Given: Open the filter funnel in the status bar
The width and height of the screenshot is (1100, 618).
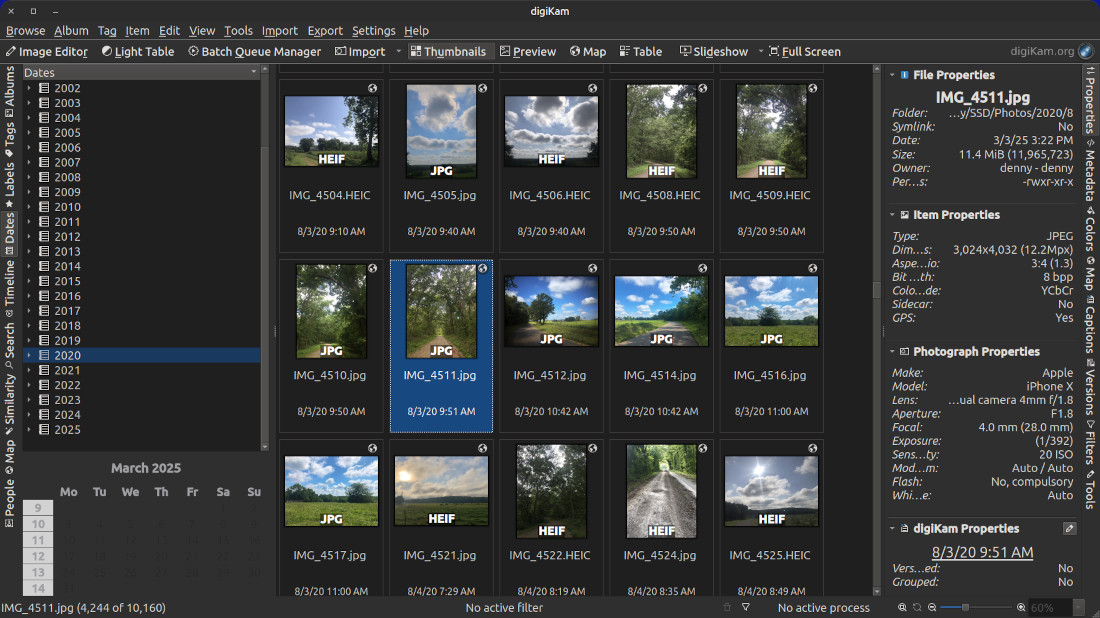Looking at the screenshot, I should click(745, 607).
